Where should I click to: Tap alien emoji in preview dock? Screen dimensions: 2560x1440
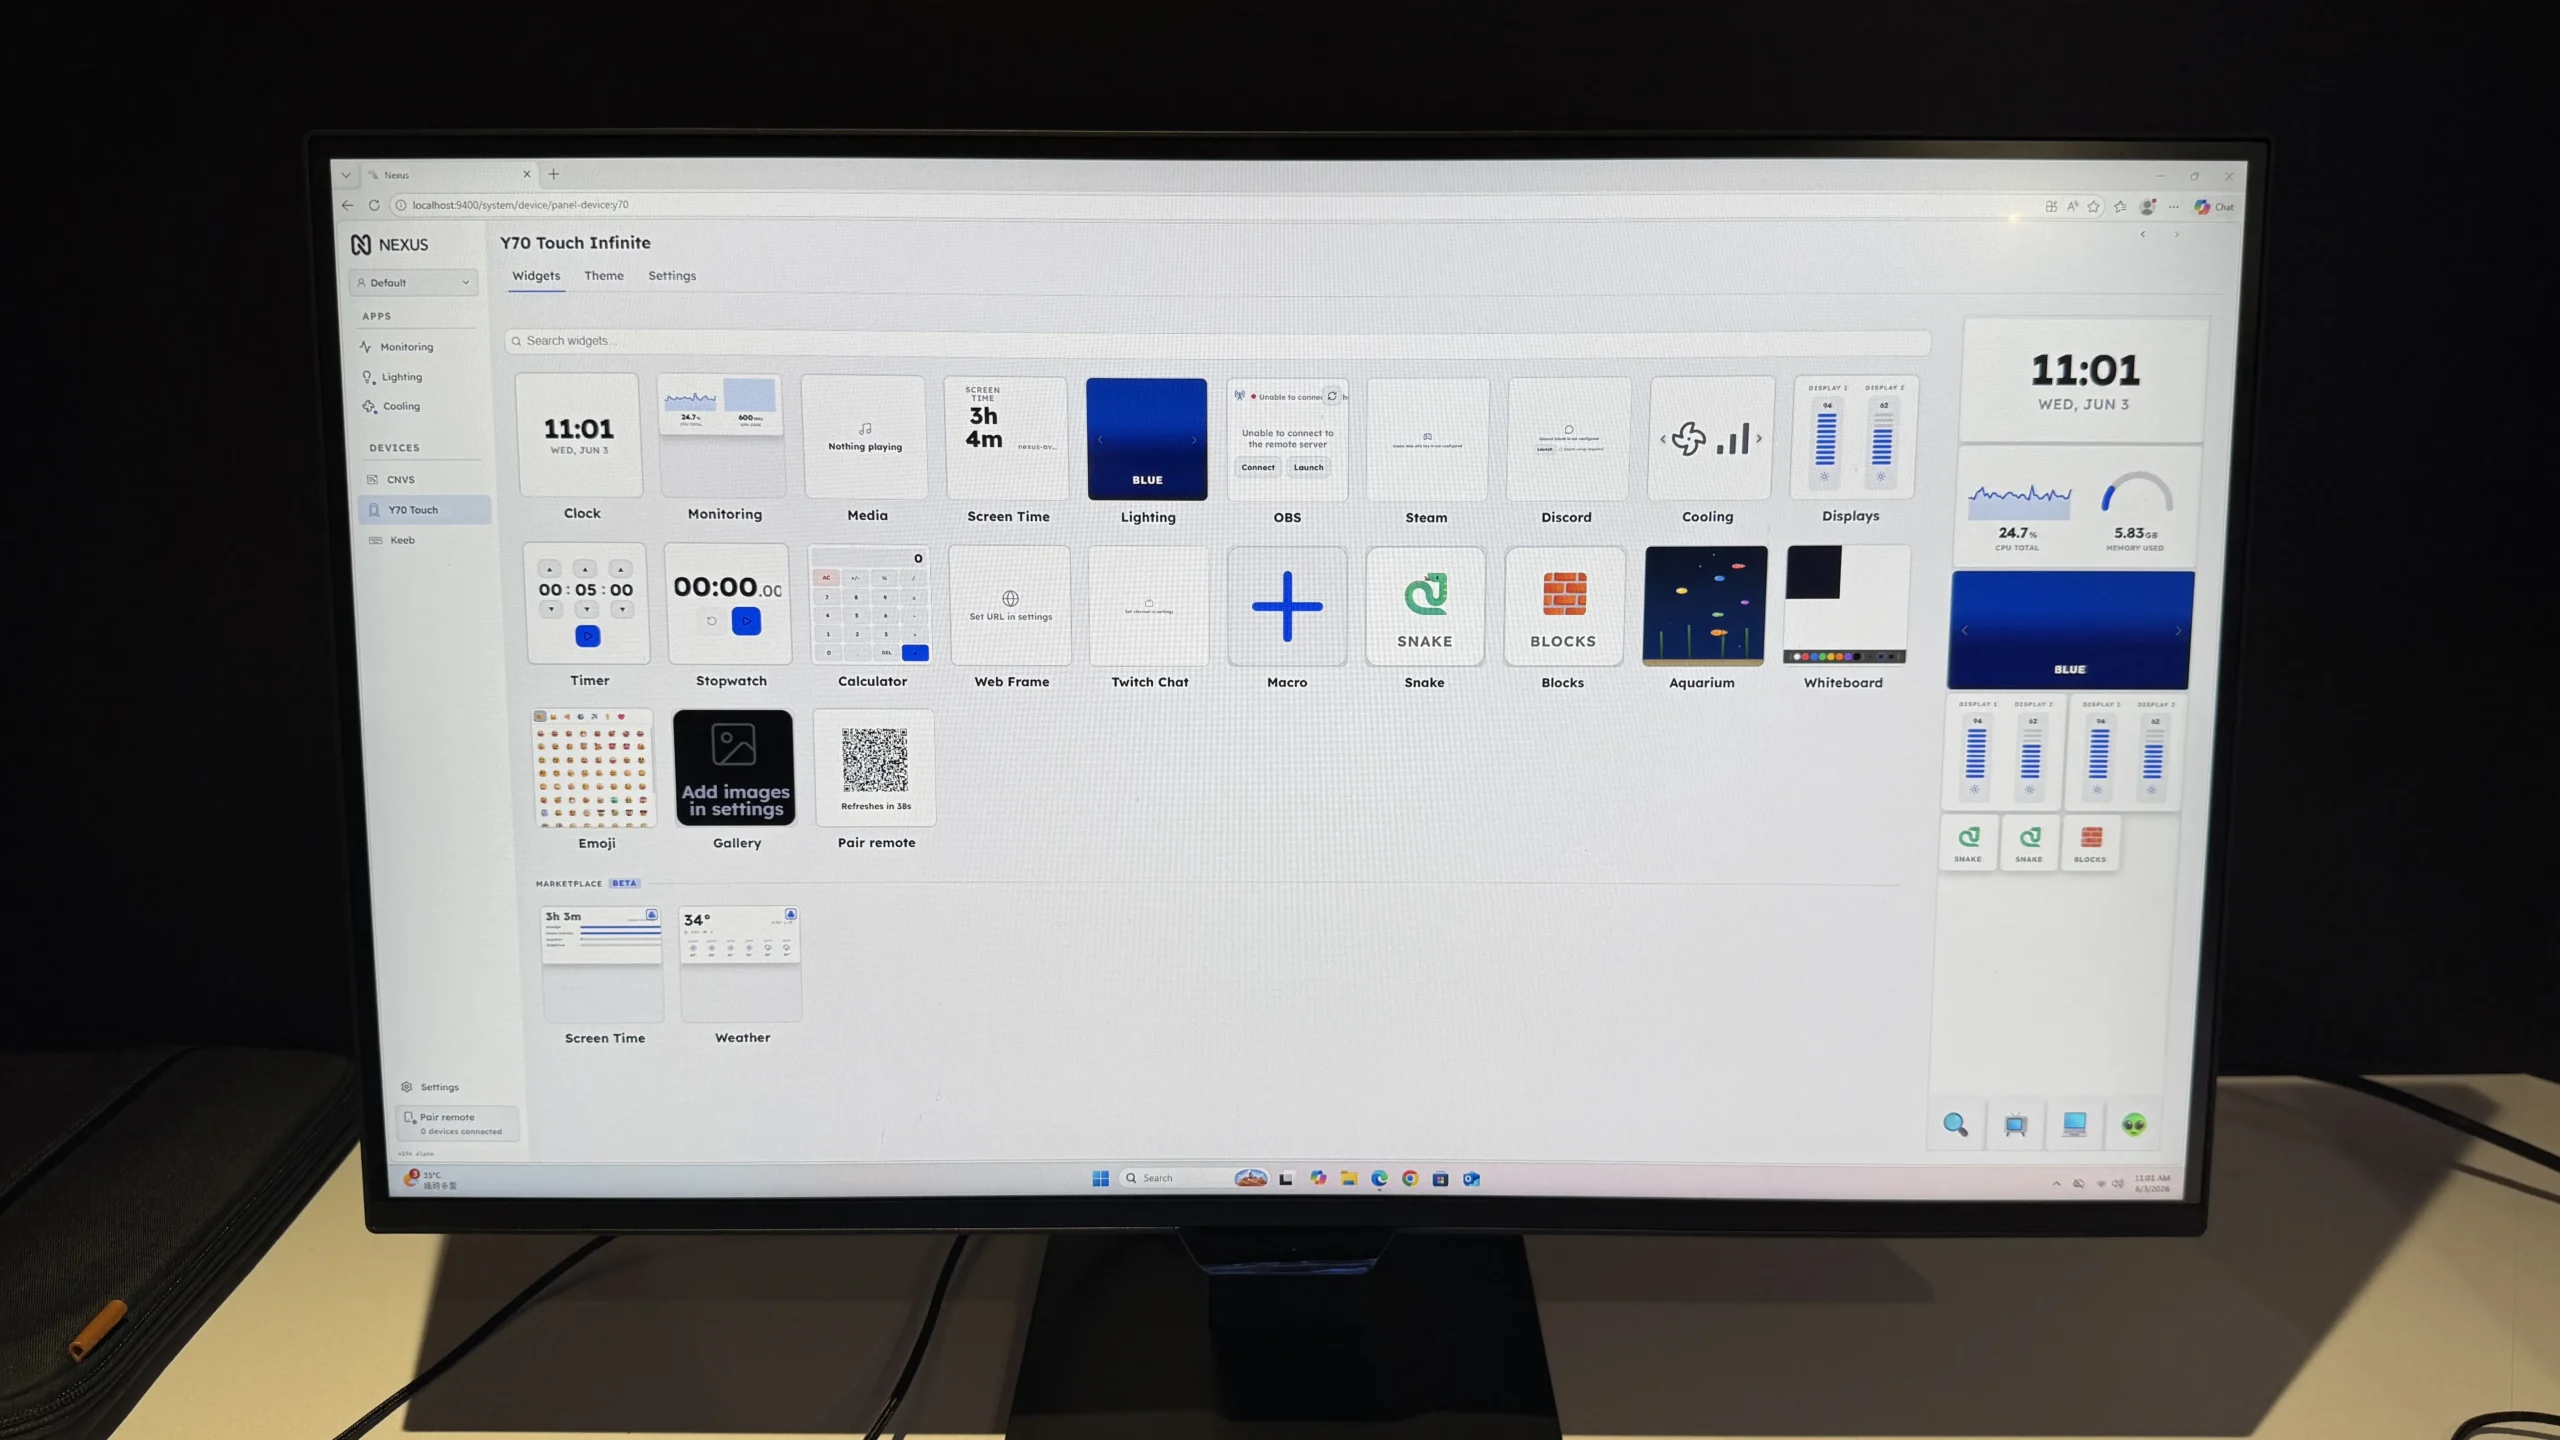pos(2134,1125)
